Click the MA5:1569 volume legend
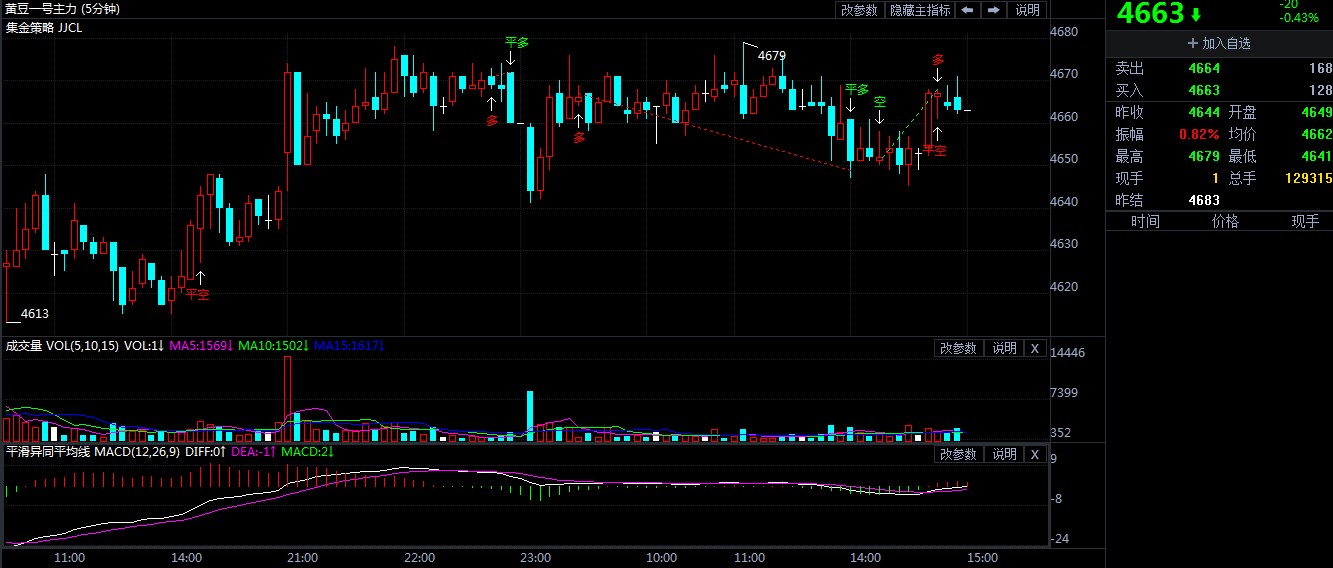The image size is (1333, 568). point(201,346)
